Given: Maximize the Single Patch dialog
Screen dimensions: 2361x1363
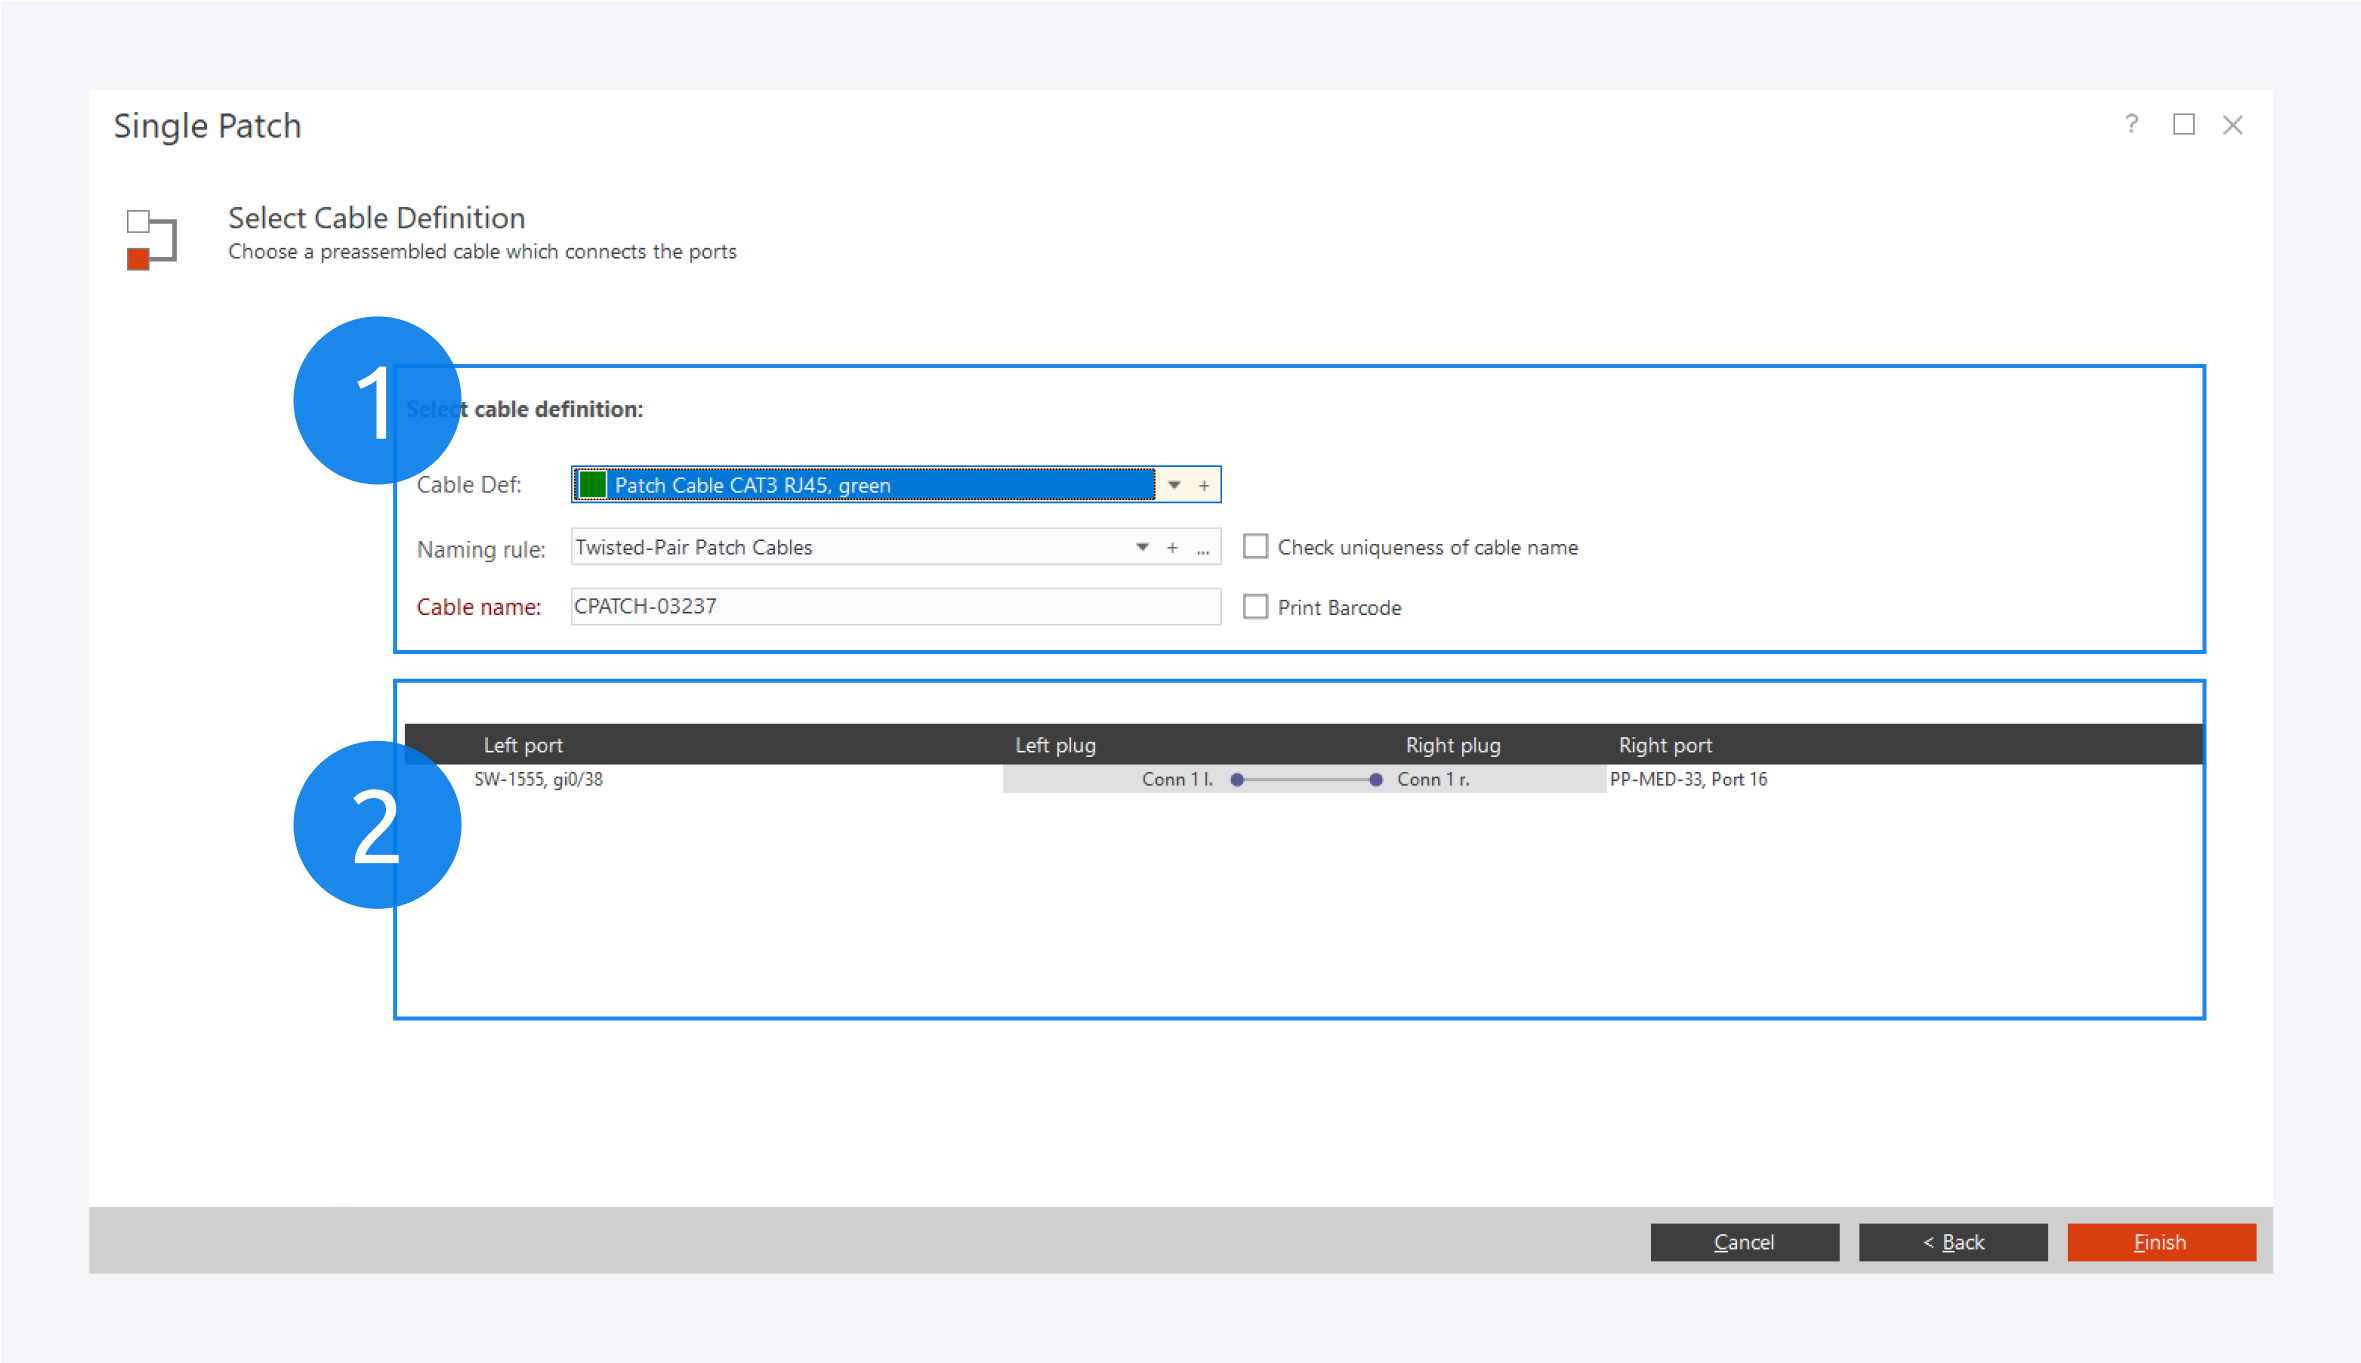Looking at the screenshot, I should pos(2183,124).
